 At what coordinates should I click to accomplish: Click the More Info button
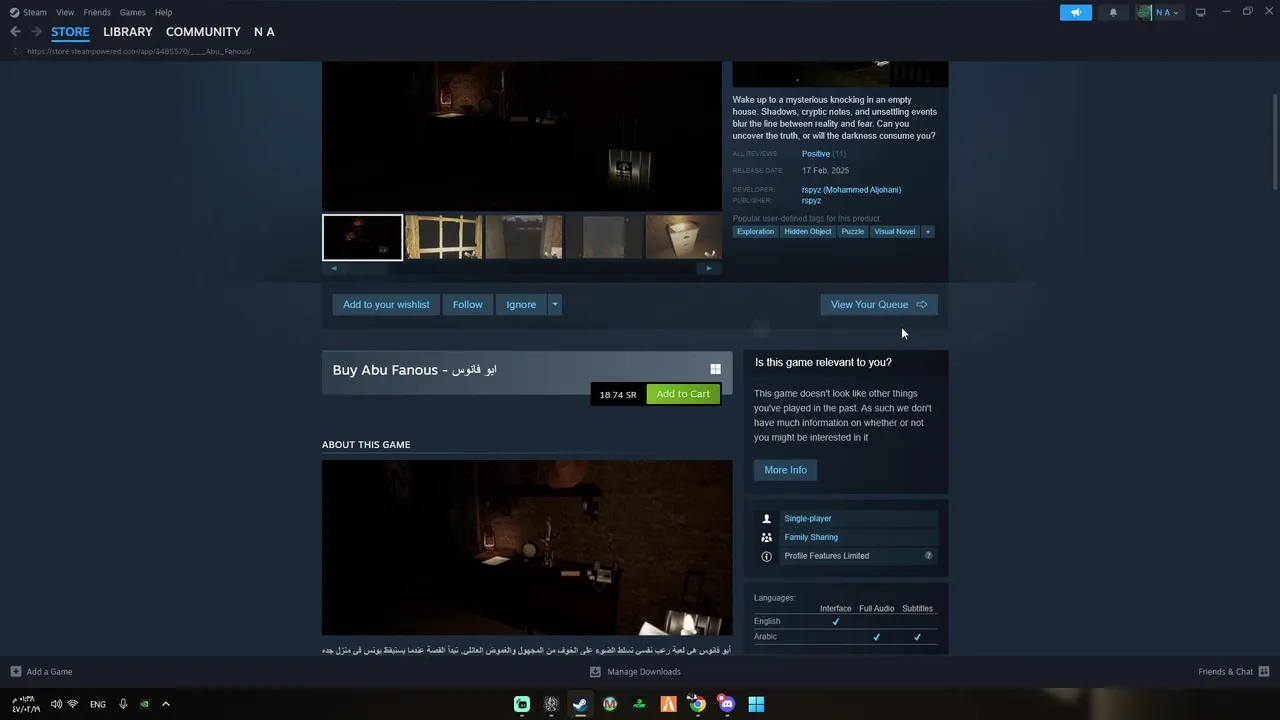coord(785,470)
